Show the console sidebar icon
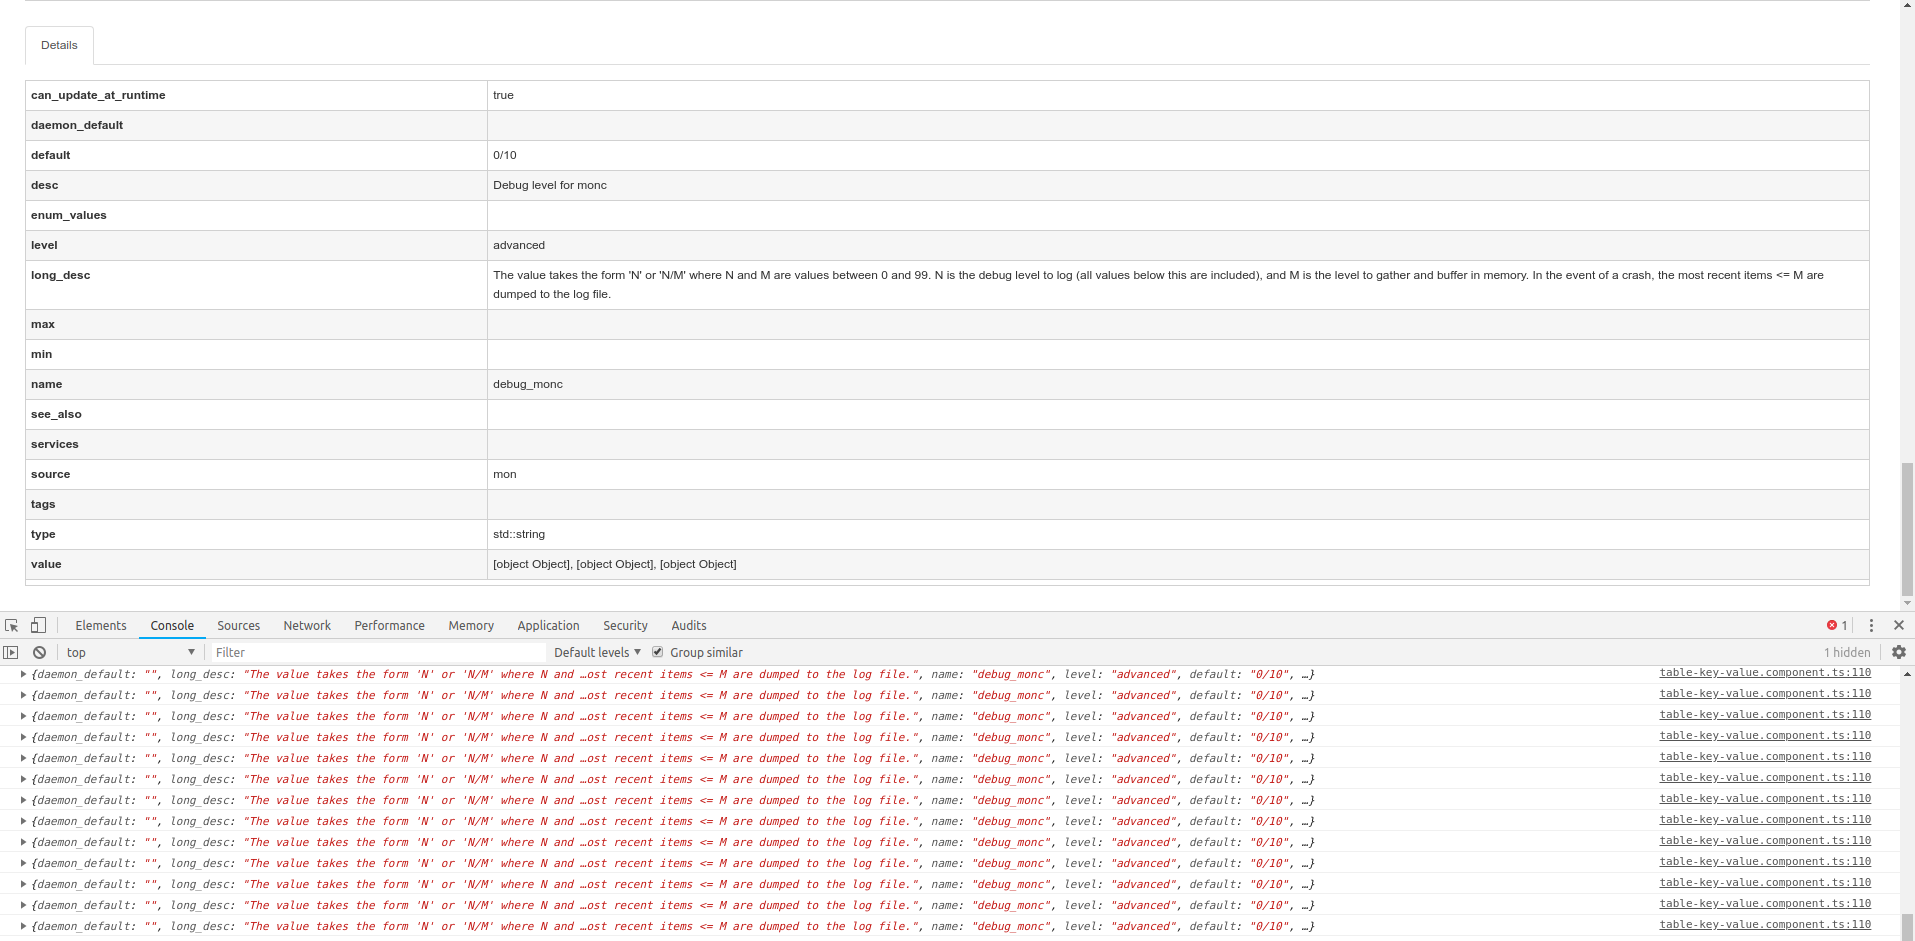The image size is (1915, 941). tap(11, 652)
